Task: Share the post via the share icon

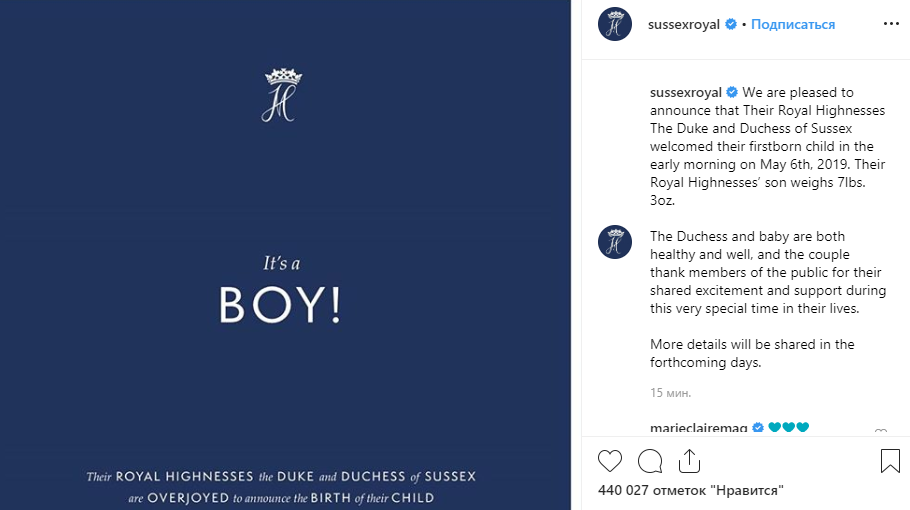Action: 689,461
